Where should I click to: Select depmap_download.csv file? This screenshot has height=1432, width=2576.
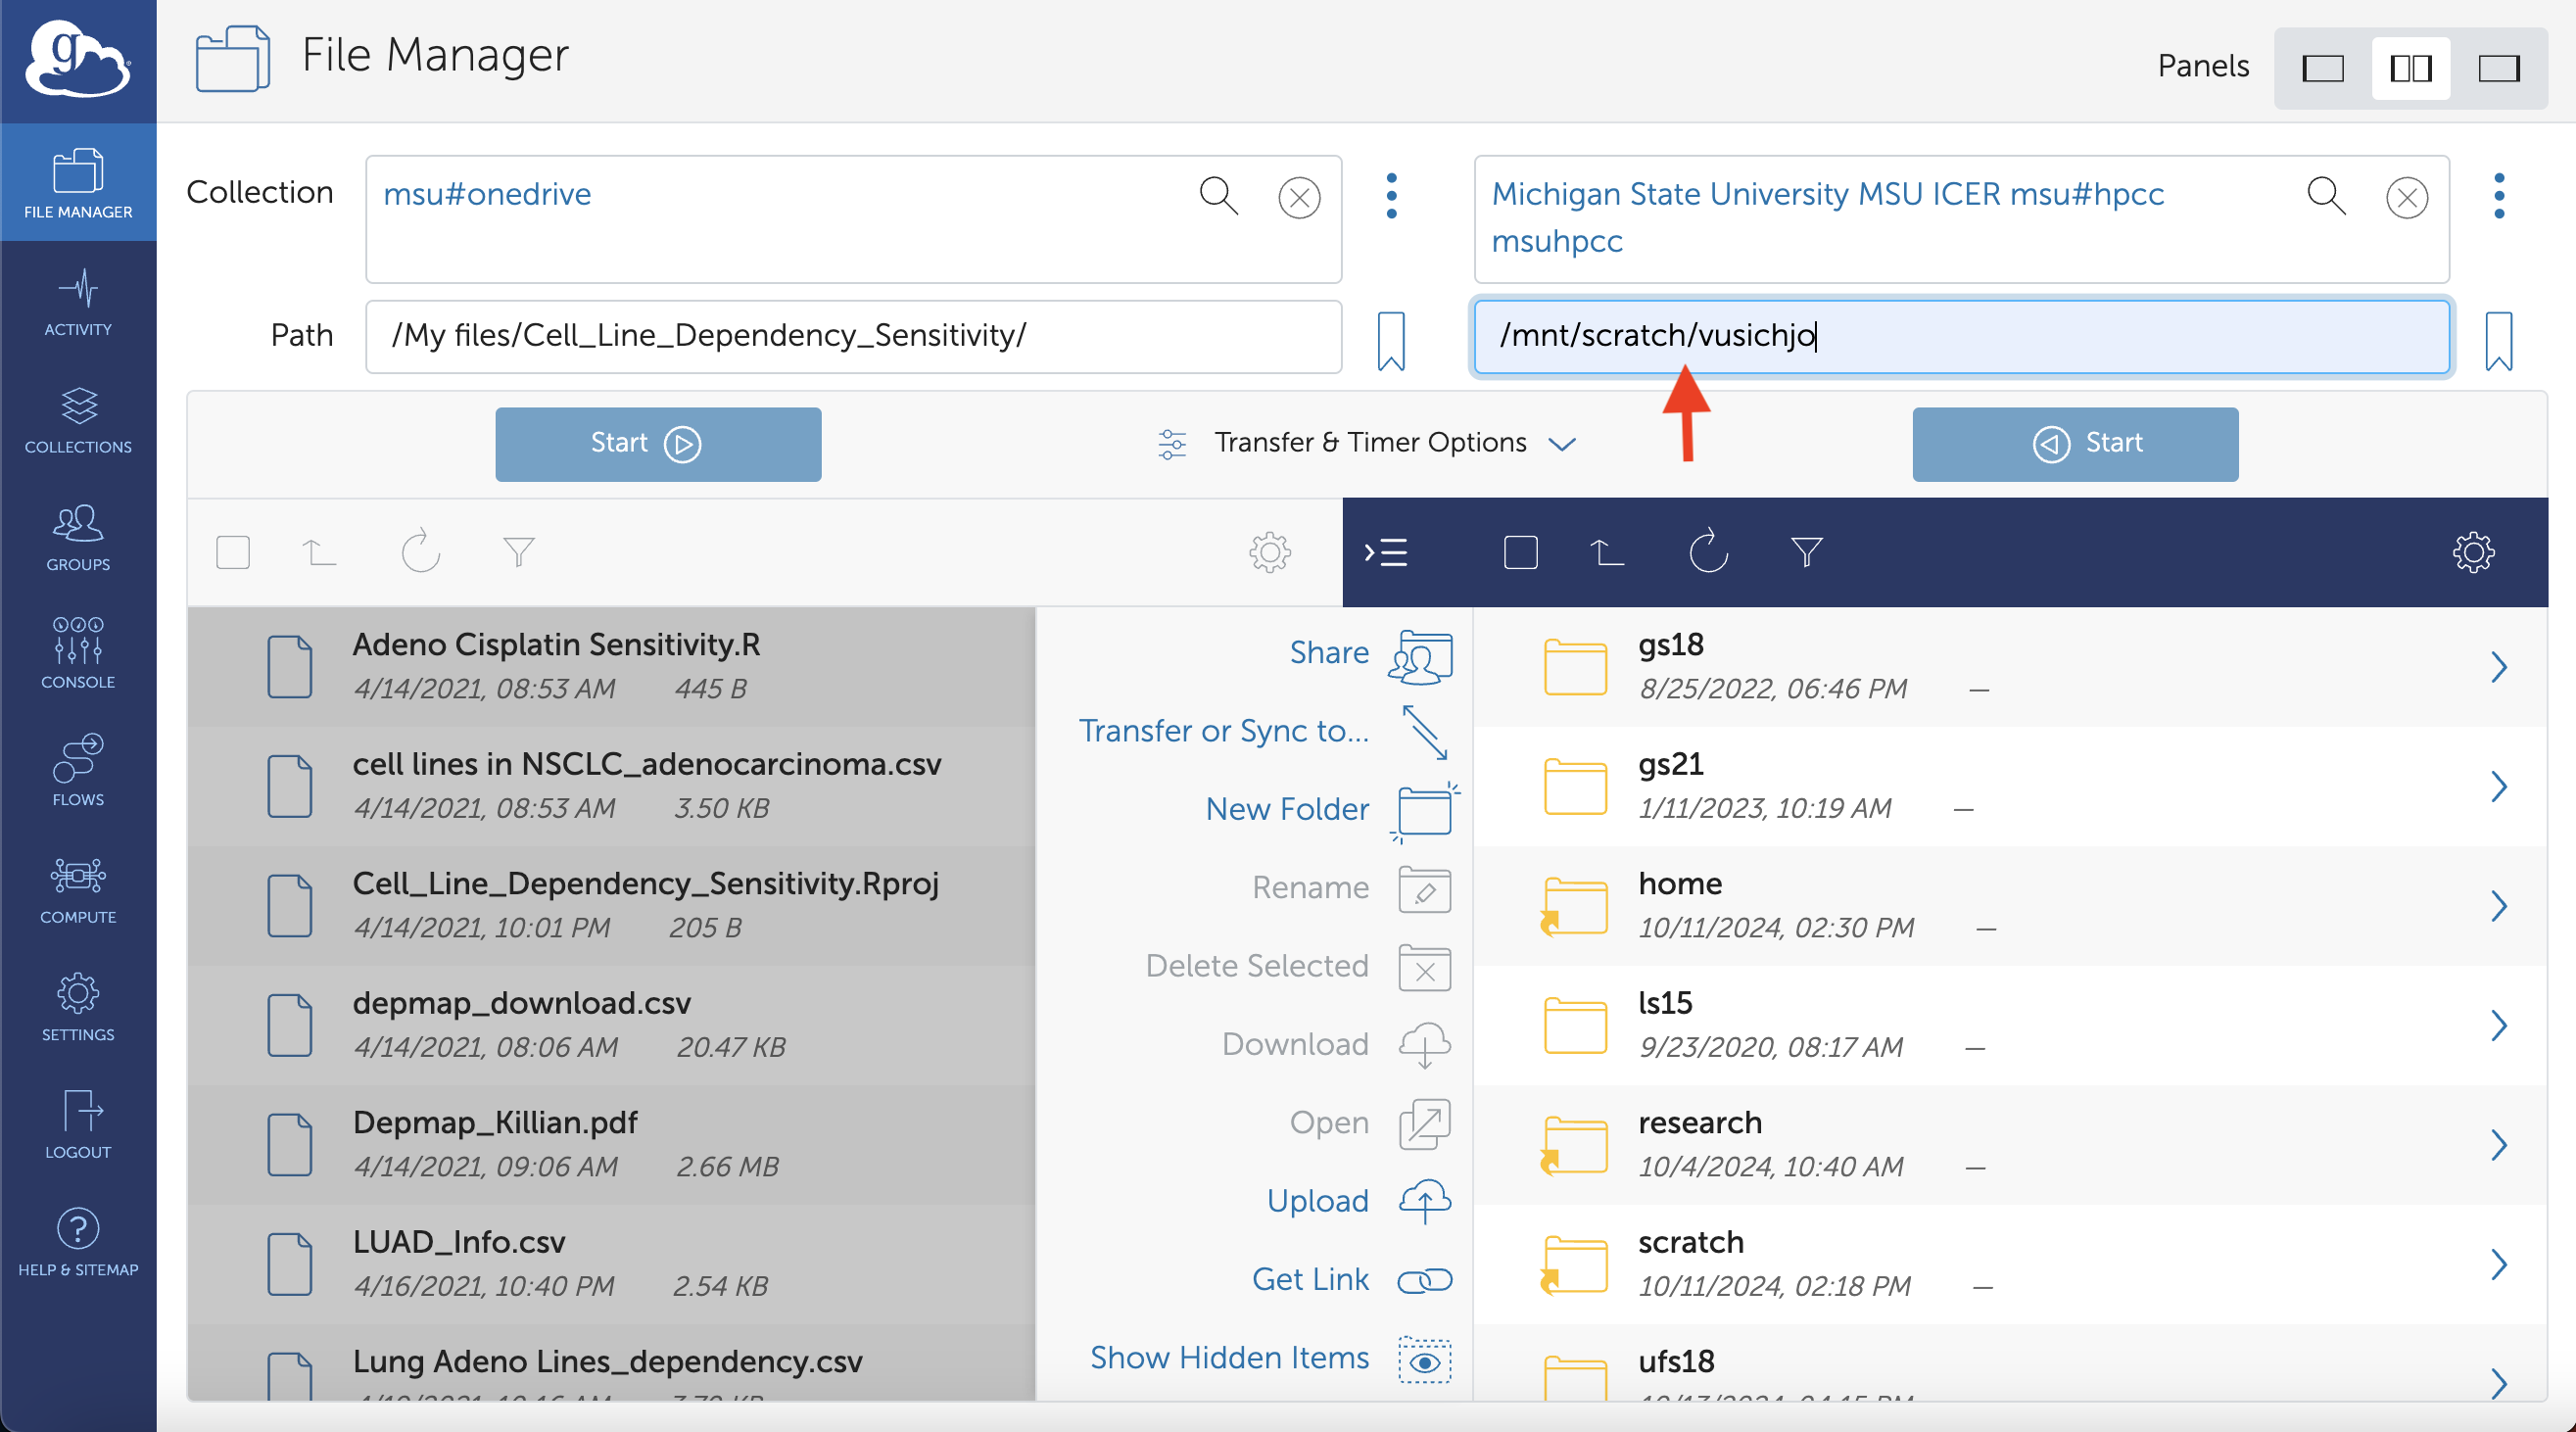click(x=611, y=1025)
